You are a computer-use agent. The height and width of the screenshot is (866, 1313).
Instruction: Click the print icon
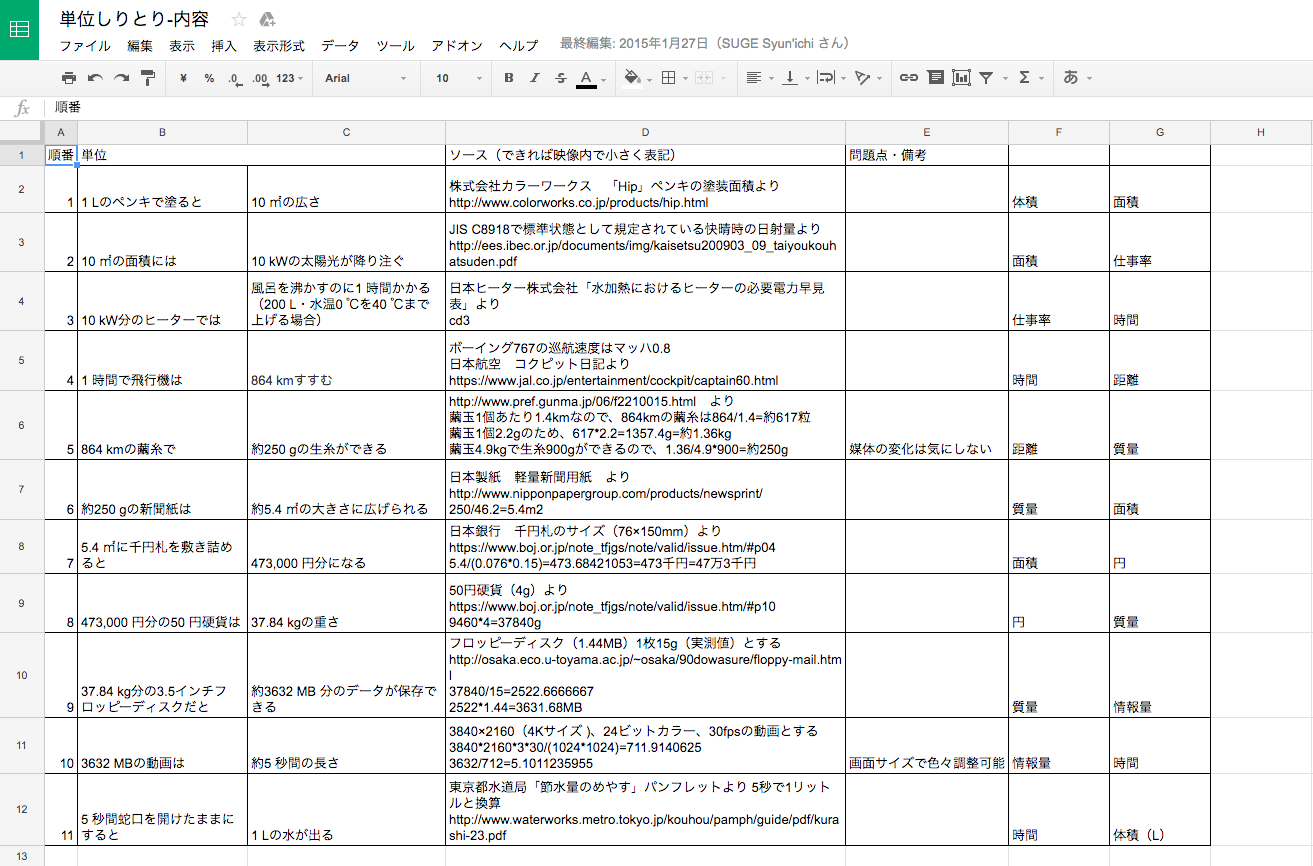coord(68,78)
